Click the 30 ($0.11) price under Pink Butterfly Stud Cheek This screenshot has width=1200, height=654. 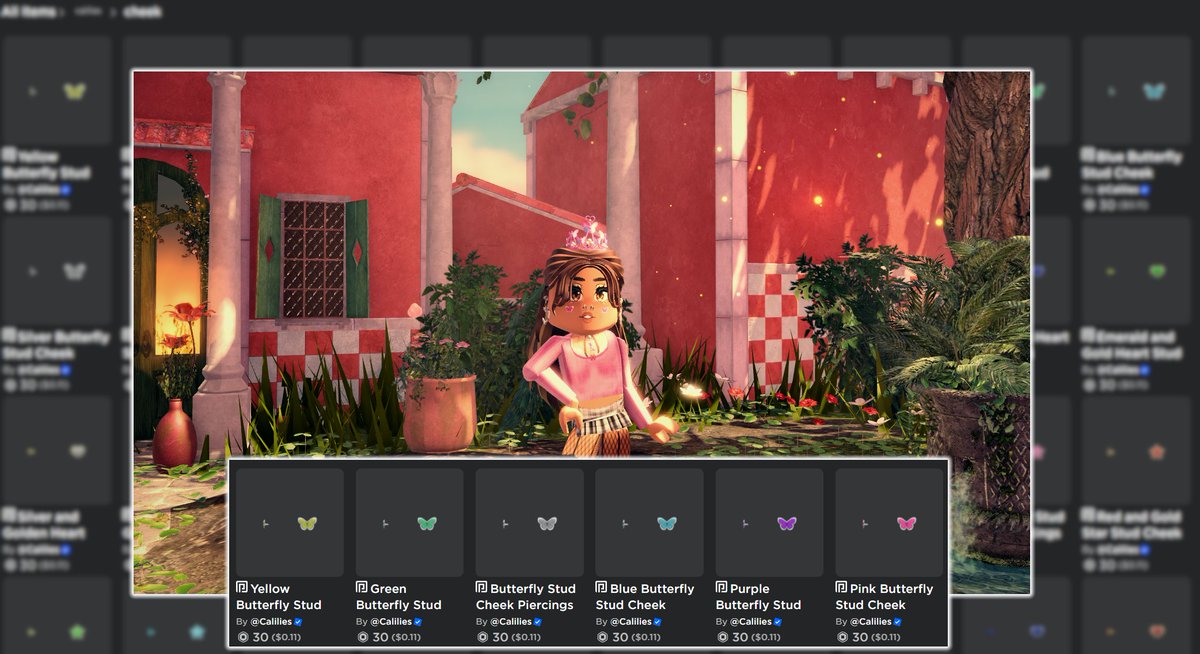tap(877, 637)
